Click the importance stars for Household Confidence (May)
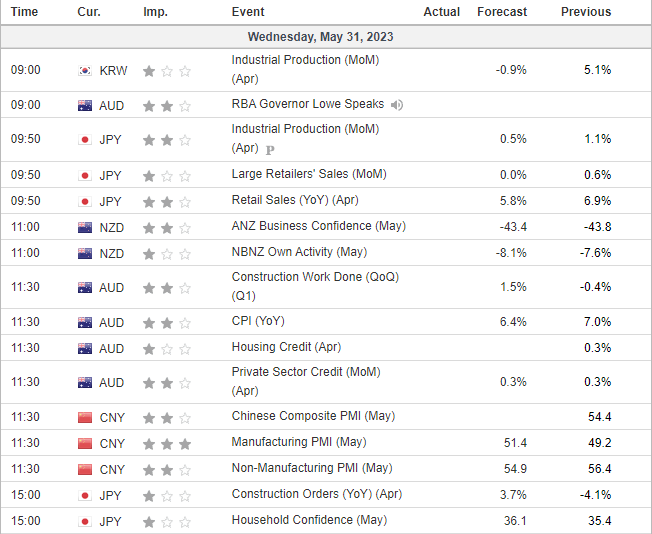This screenshot has height=534, width=652. point(167,522)
